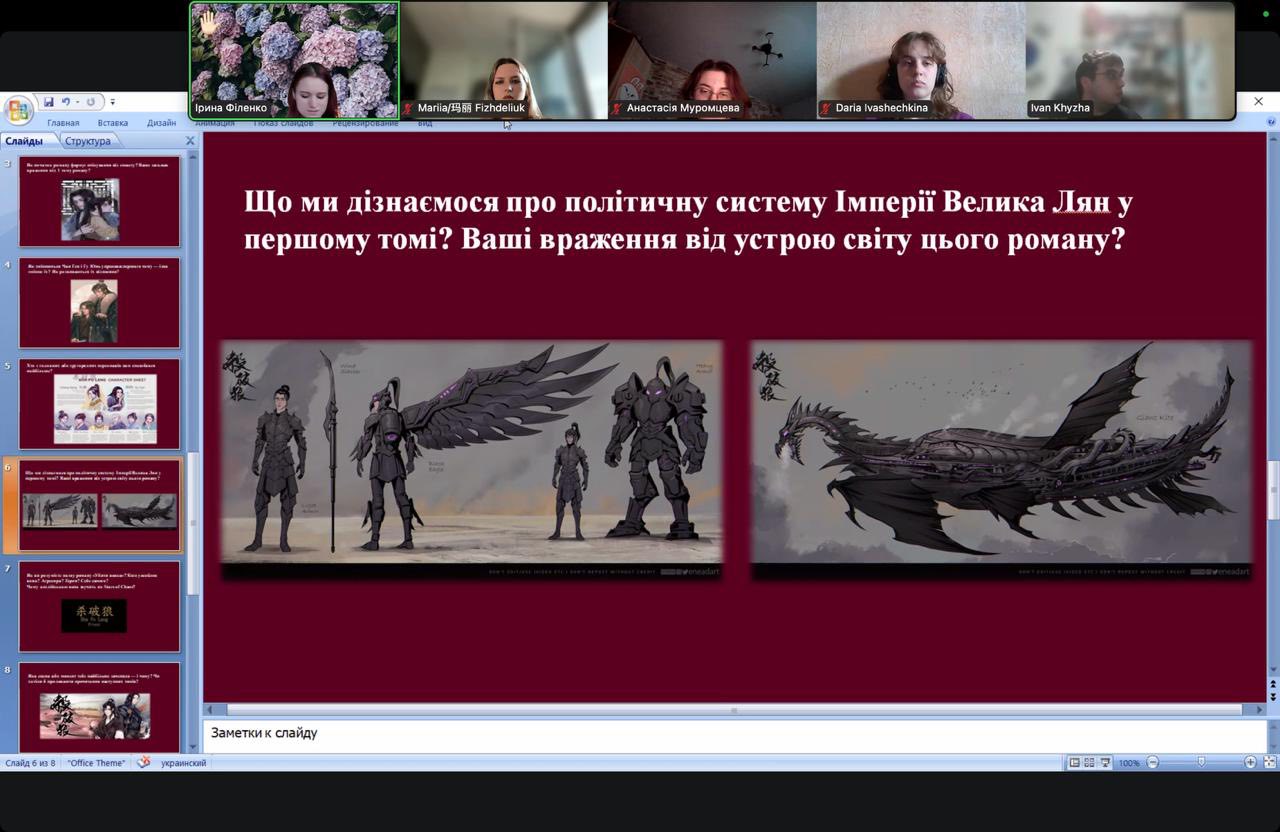This screenshot has height=832, width=1280.
Task: Click украинский language indicator
Action: 183,763
